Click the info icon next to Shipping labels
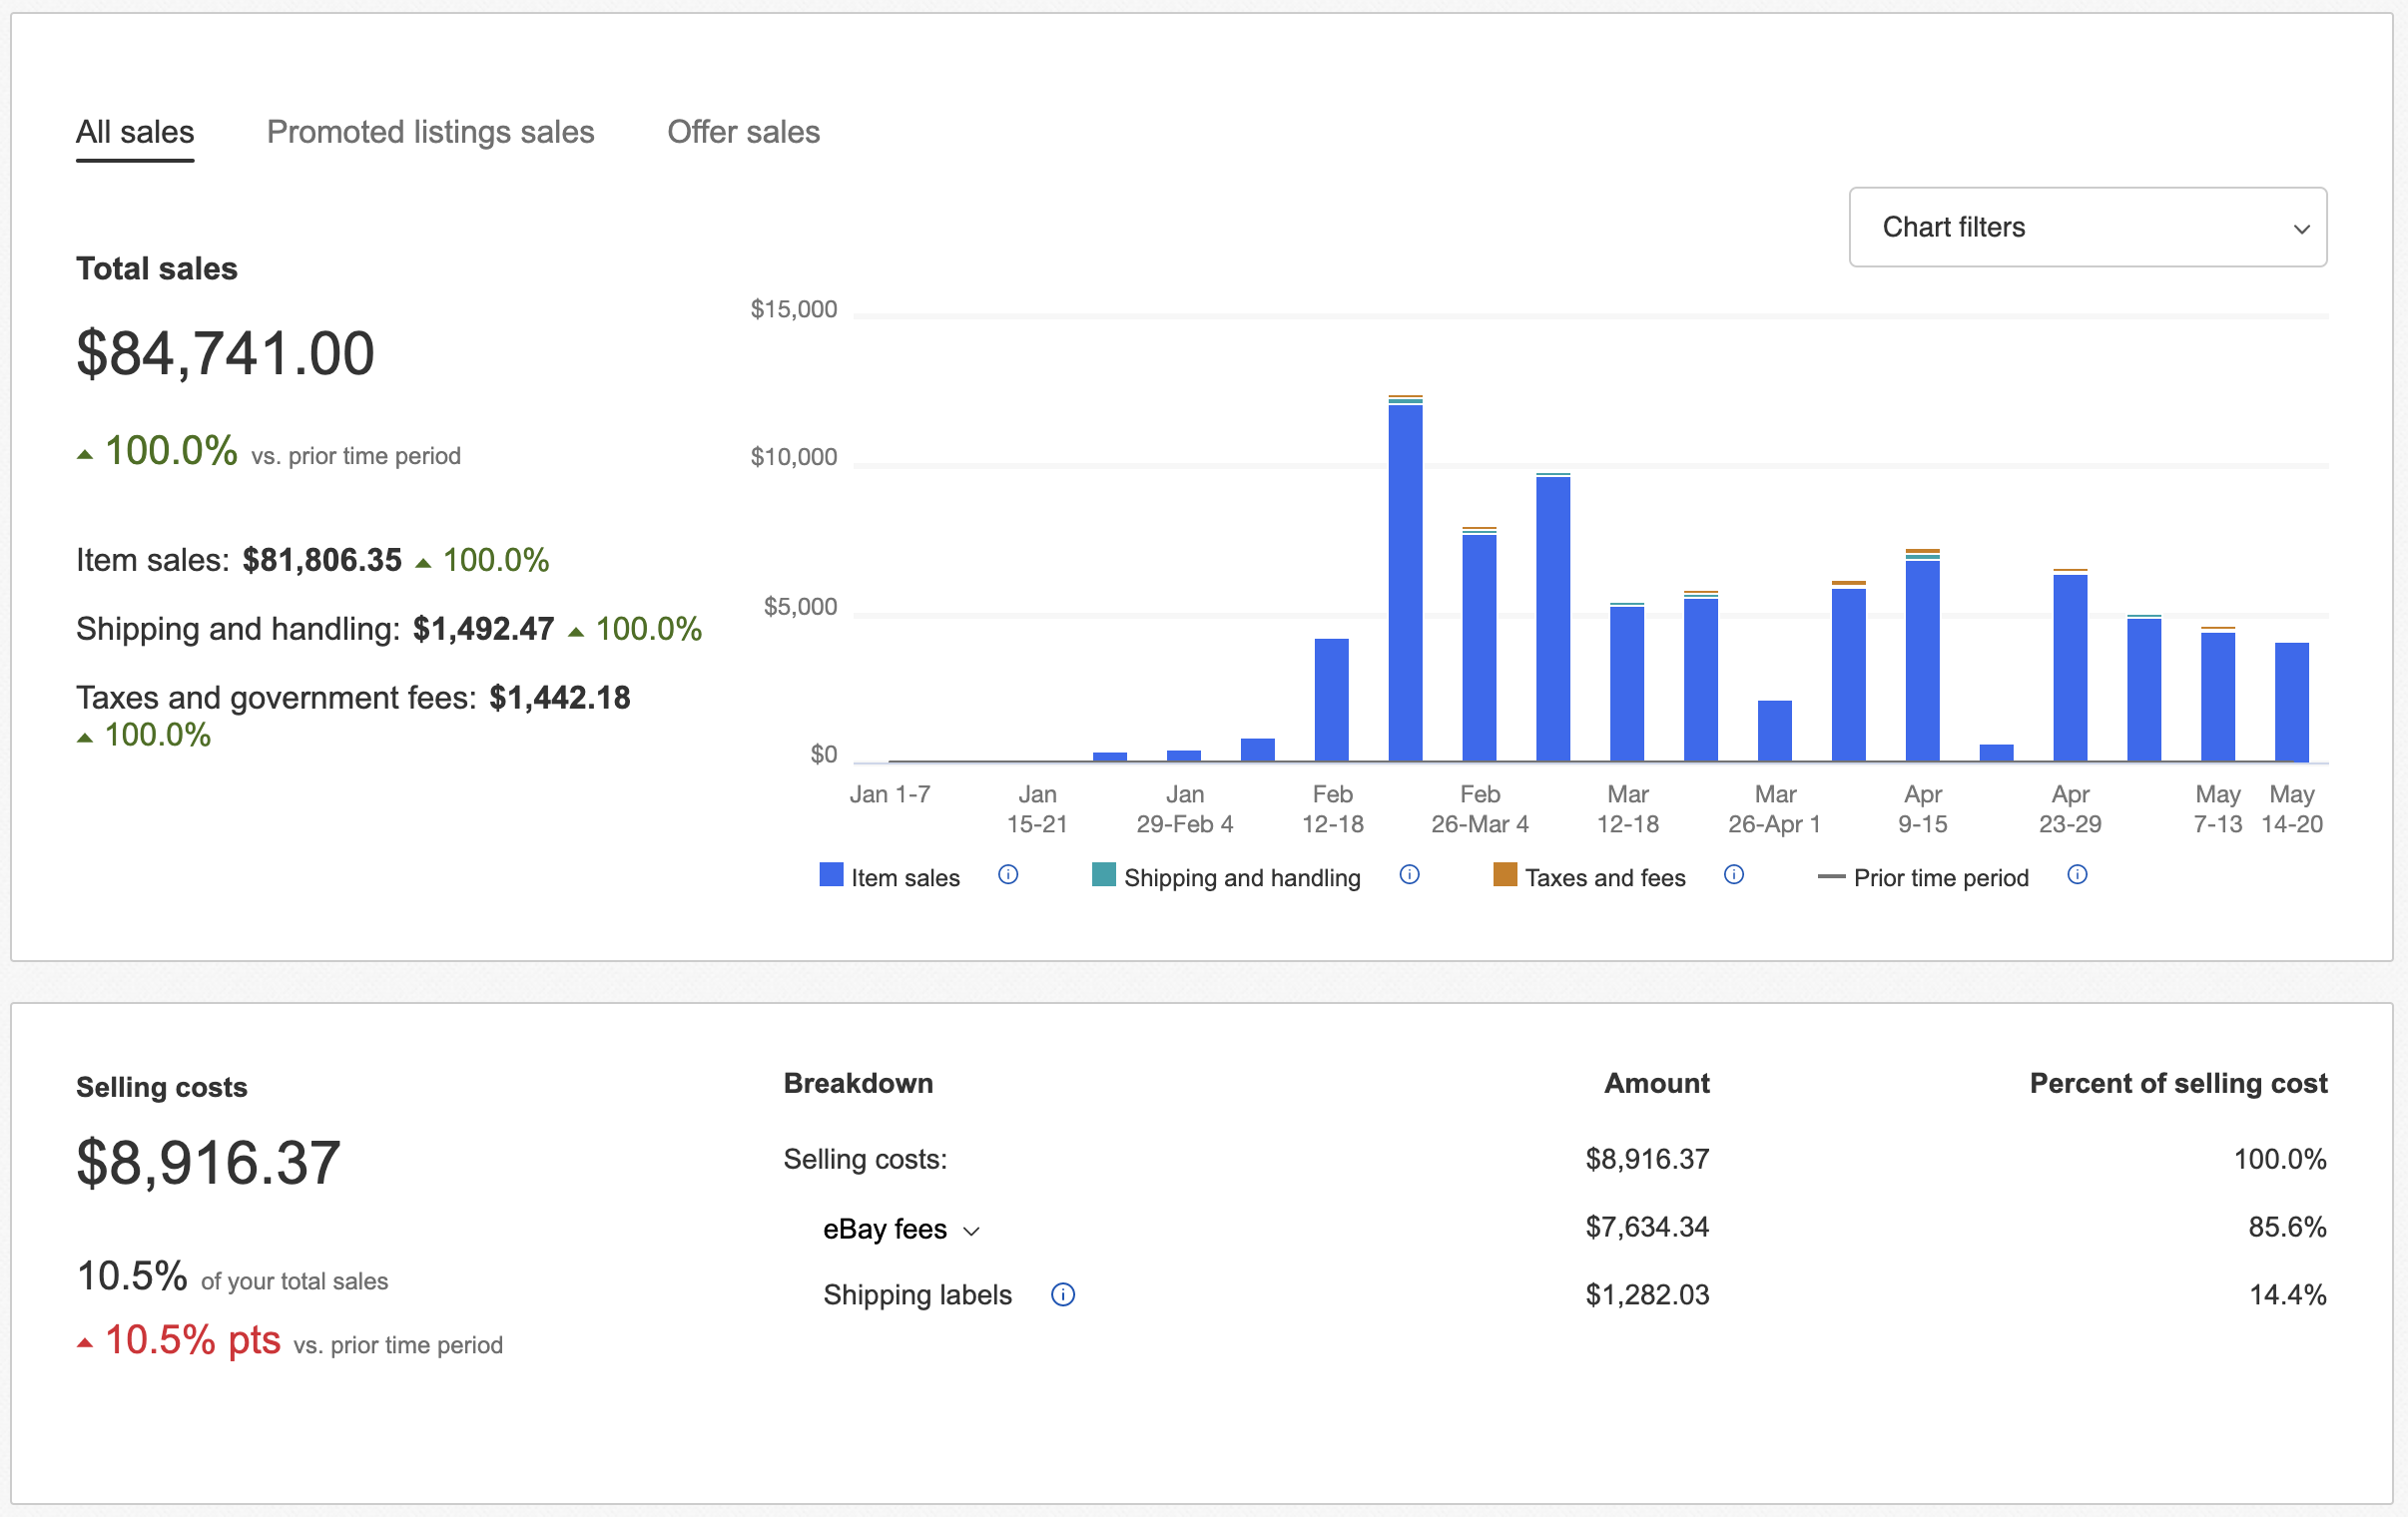This screenshot has height=1517, width=2408. pos(1063,1295)
